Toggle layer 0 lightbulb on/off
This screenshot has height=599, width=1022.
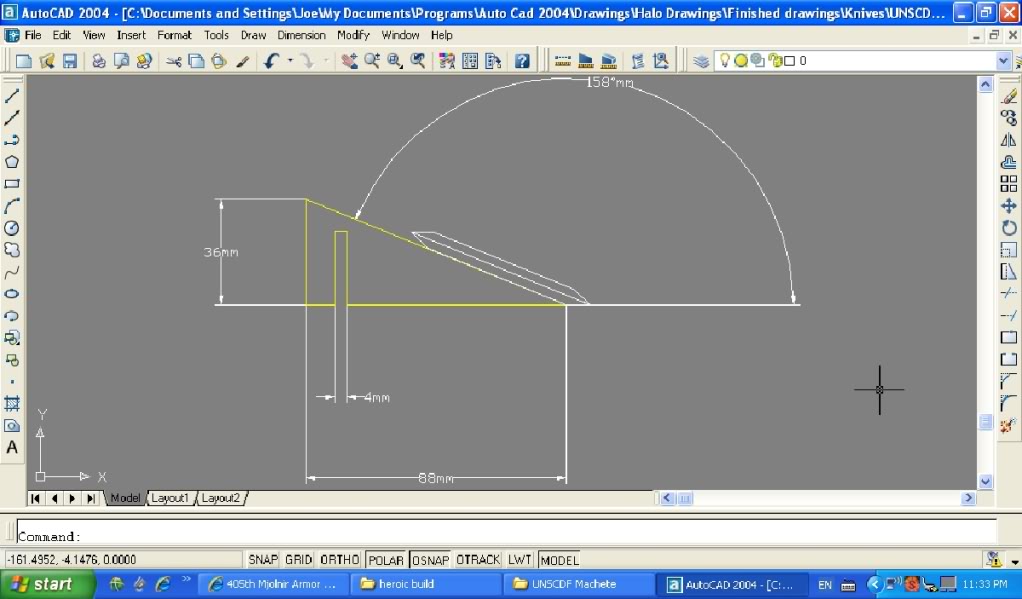[724, 61]
